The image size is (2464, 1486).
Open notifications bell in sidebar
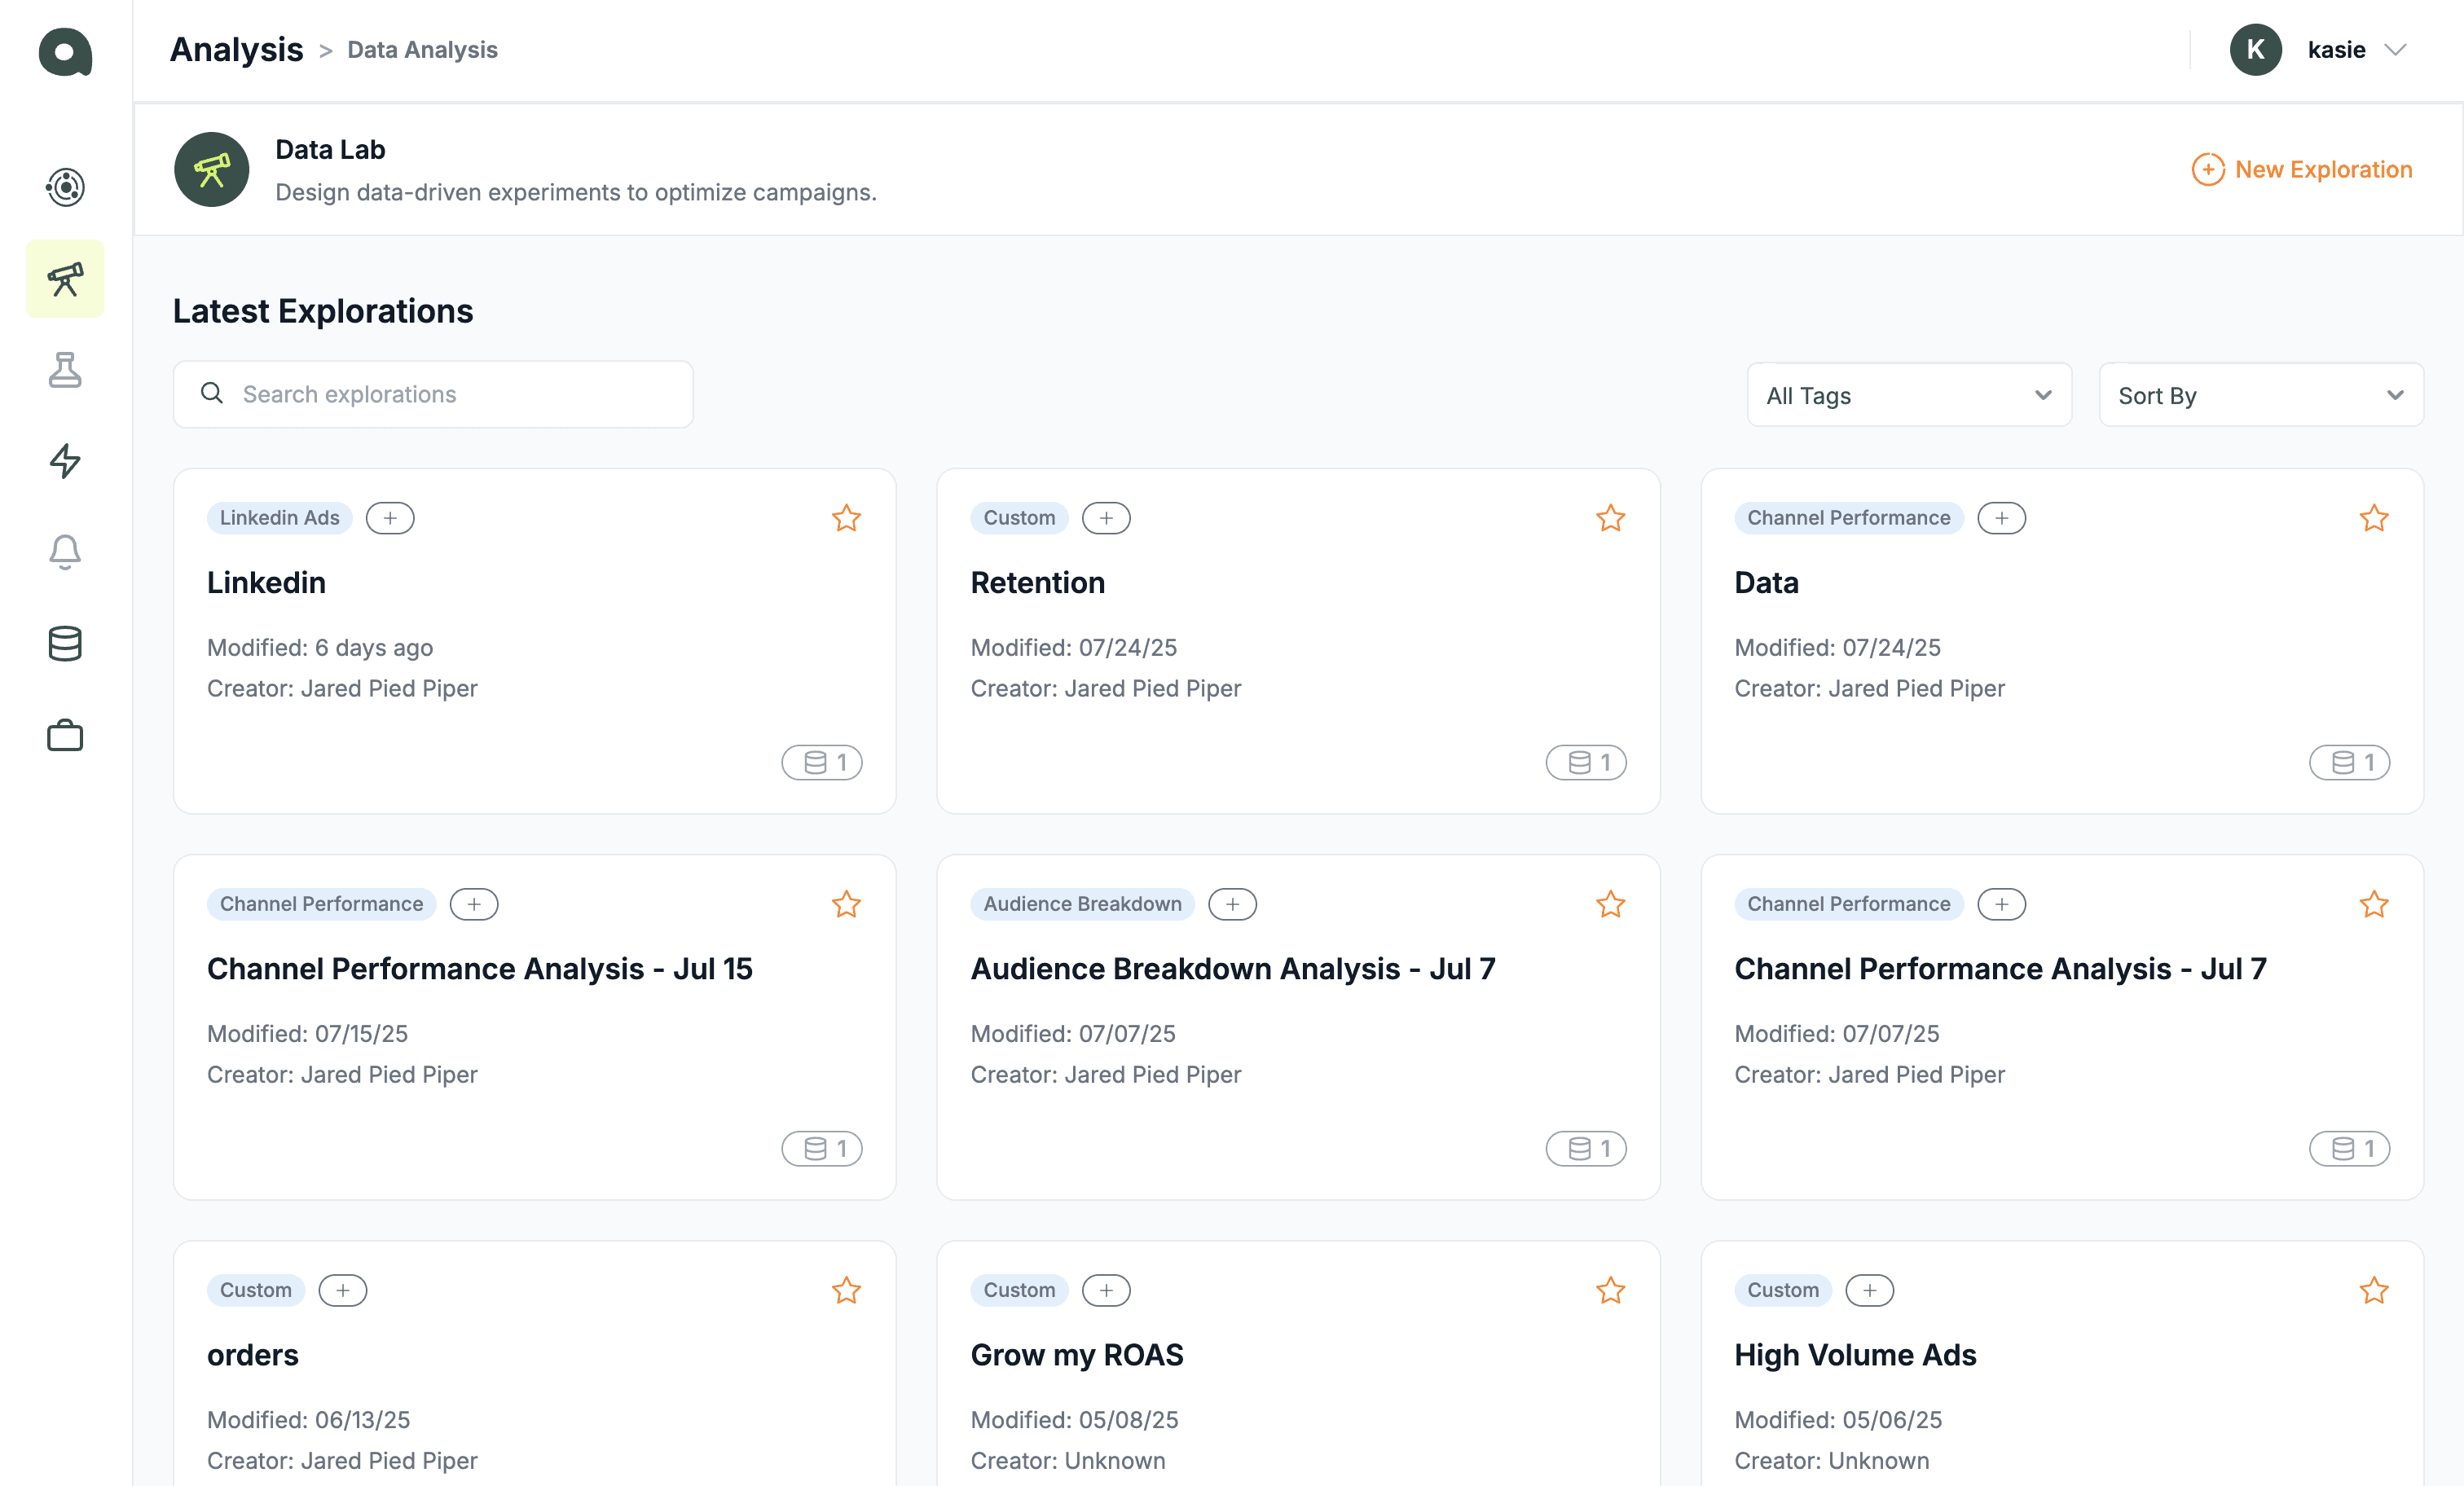click(65, 552)
